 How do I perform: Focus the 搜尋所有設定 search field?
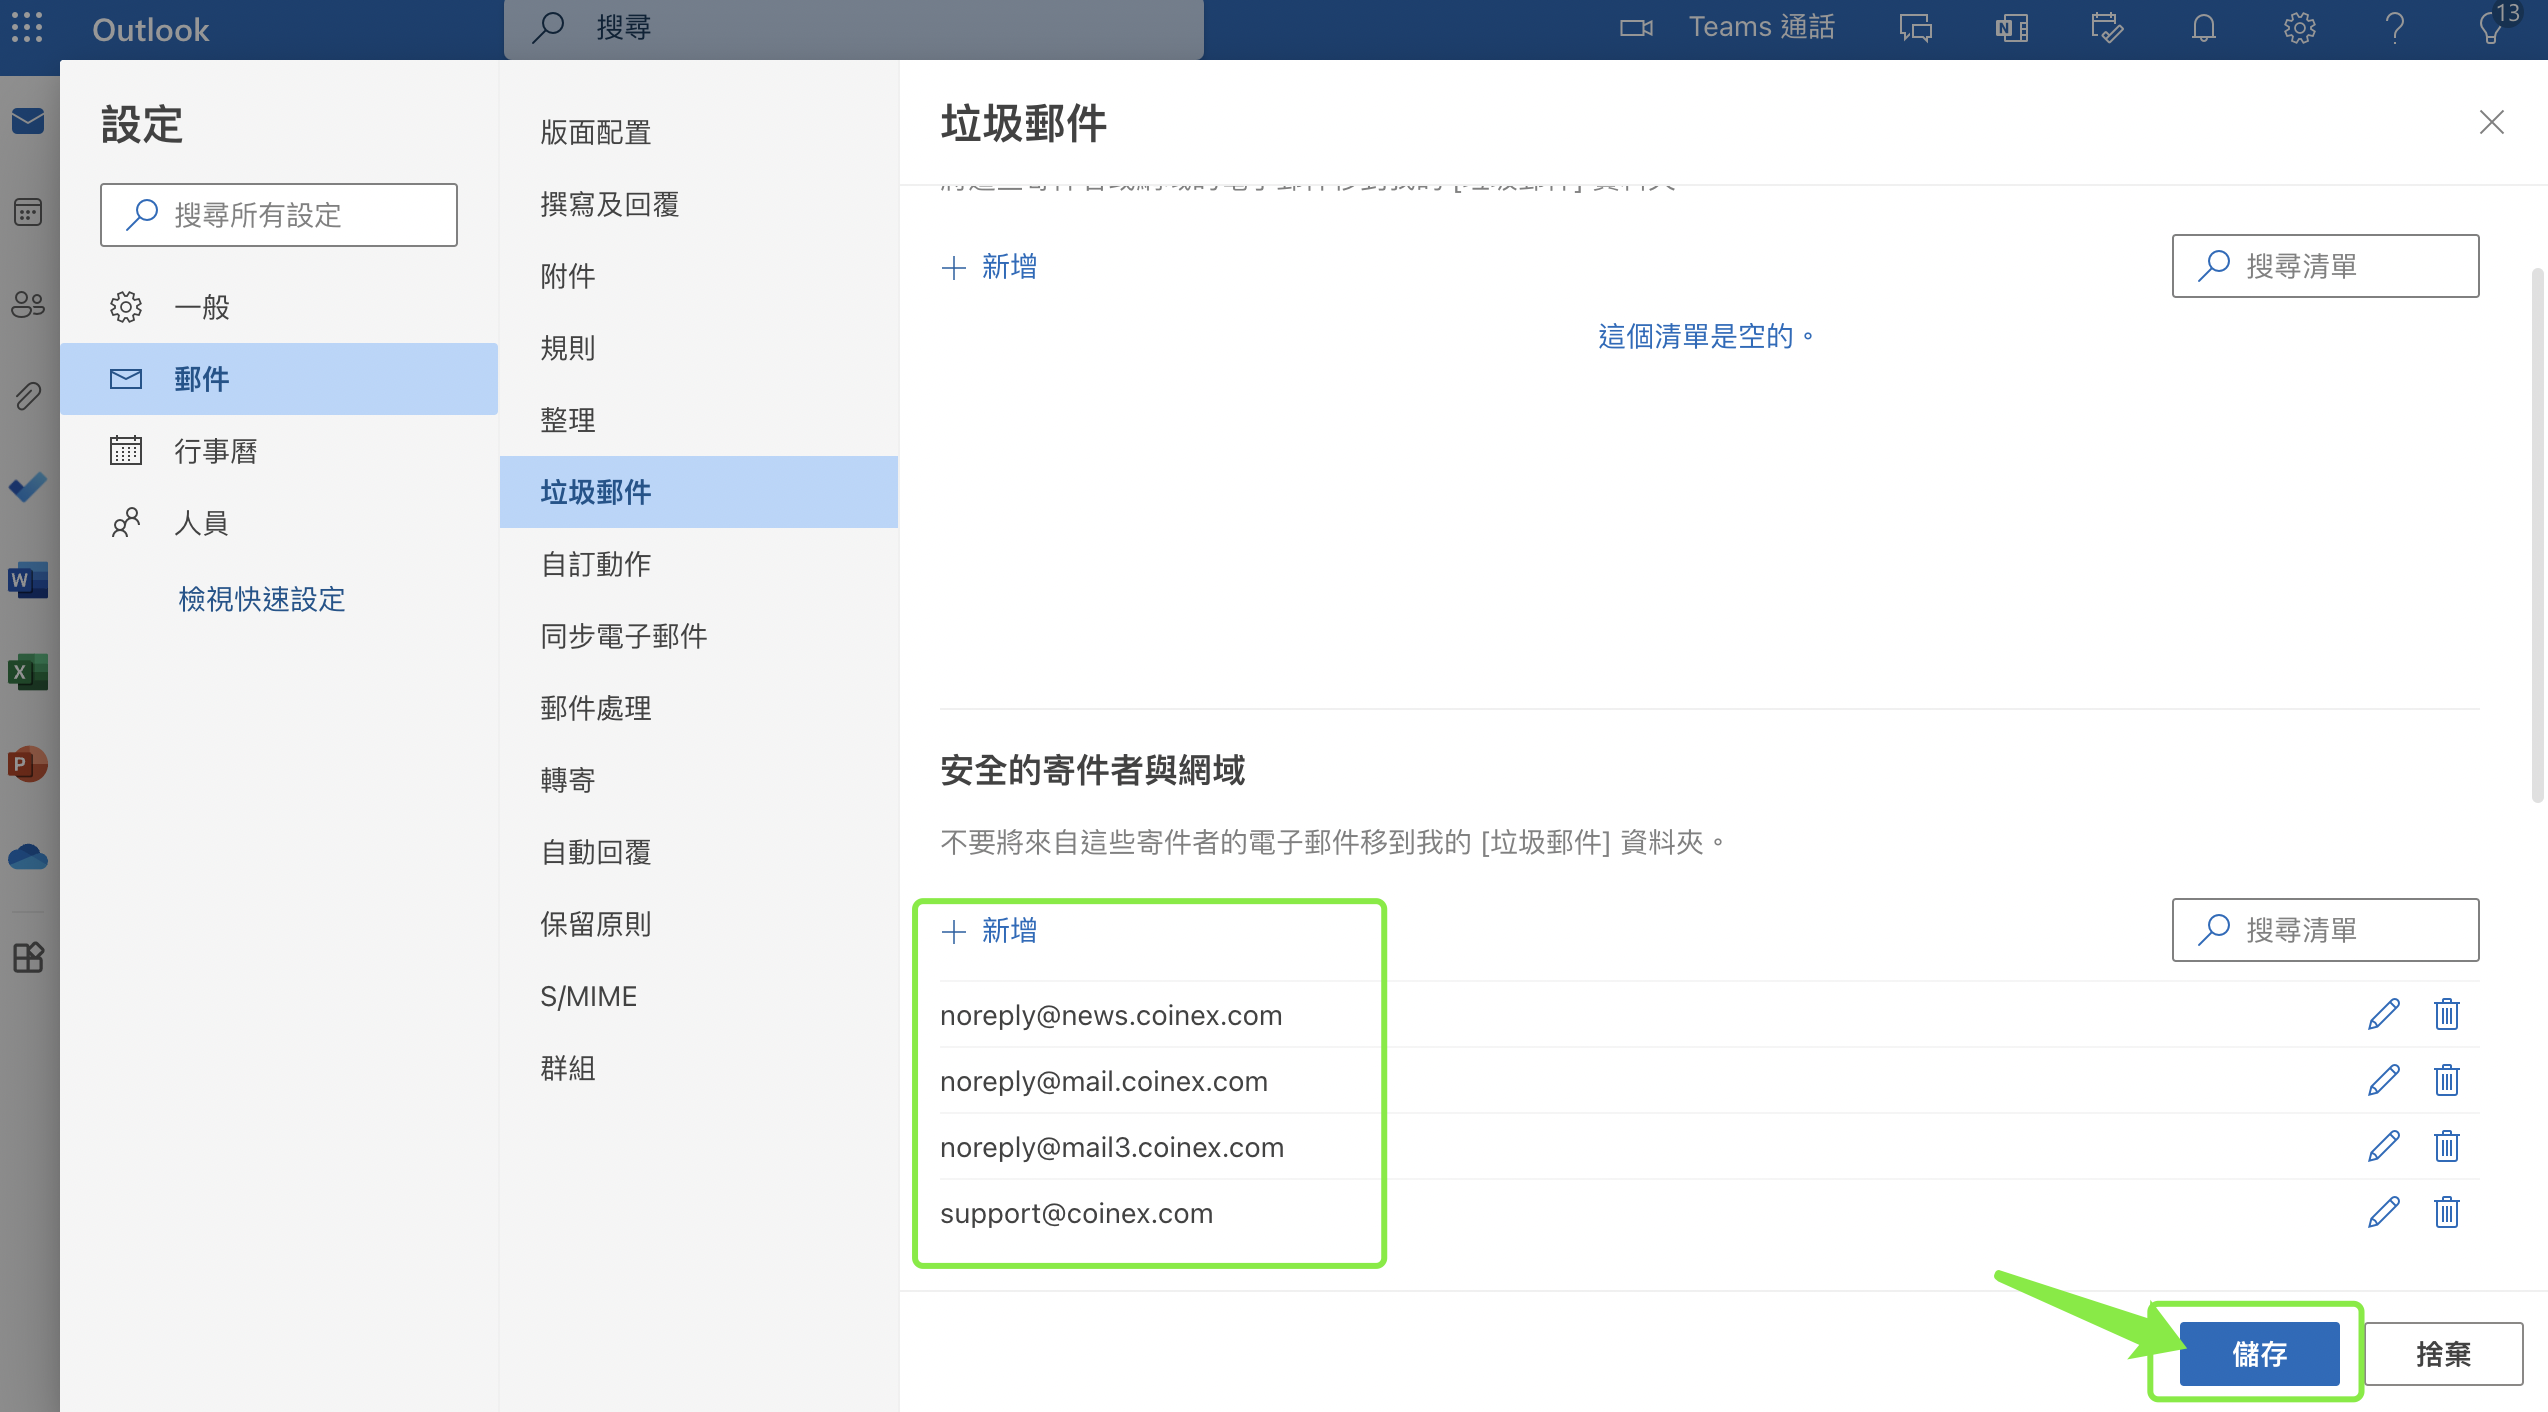(x=279, y=215)
